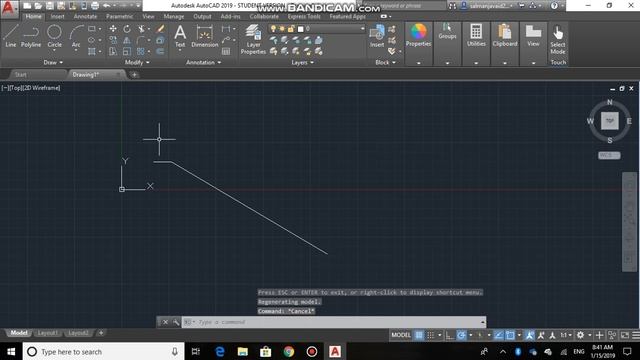Image resolution: width=640 pixels, height=360 pixels.
Task: Switch to the Annotate ribbon tab
Action: tap(85, 16)
